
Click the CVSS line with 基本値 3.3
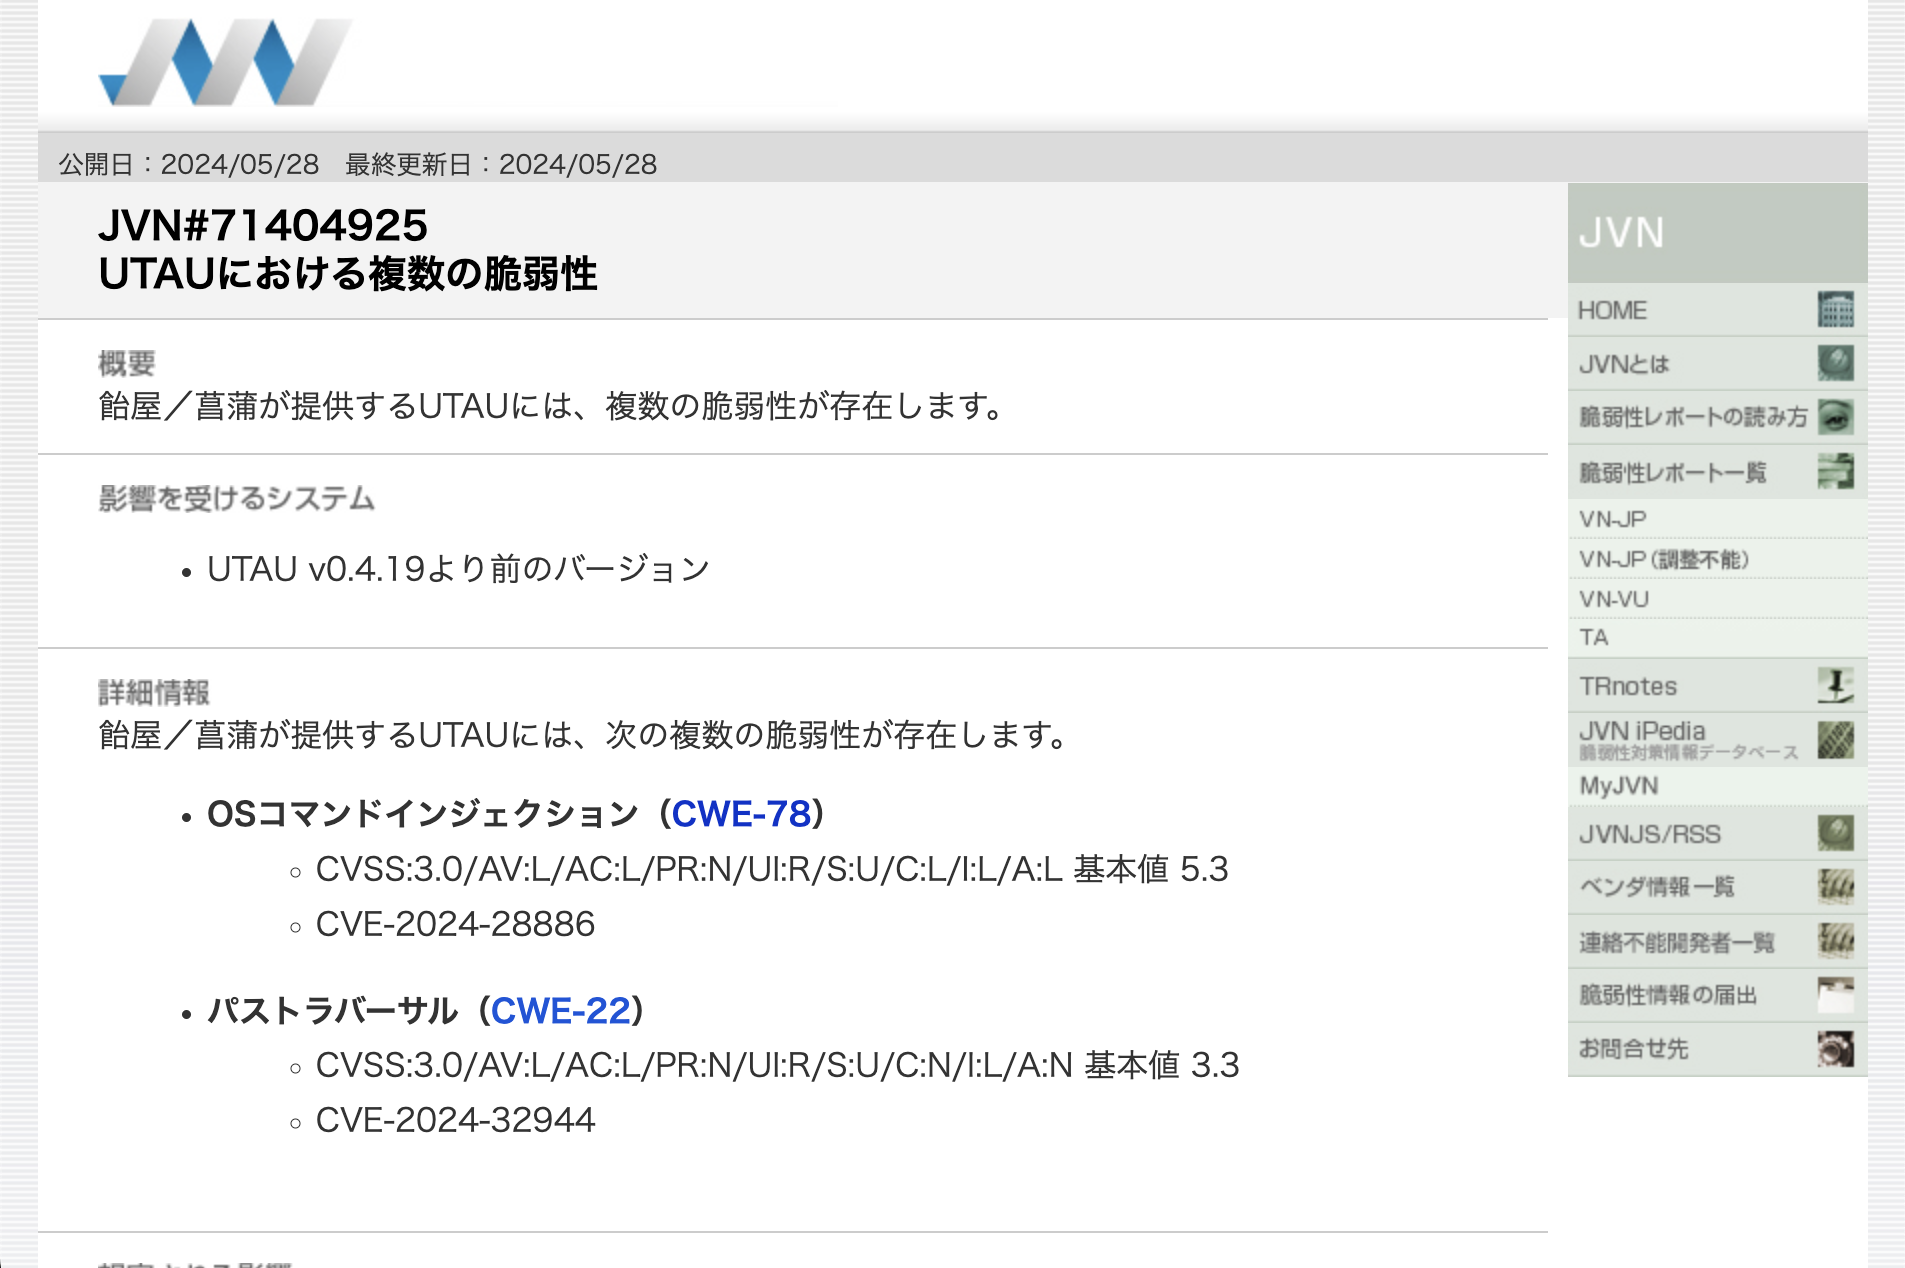778,1065
